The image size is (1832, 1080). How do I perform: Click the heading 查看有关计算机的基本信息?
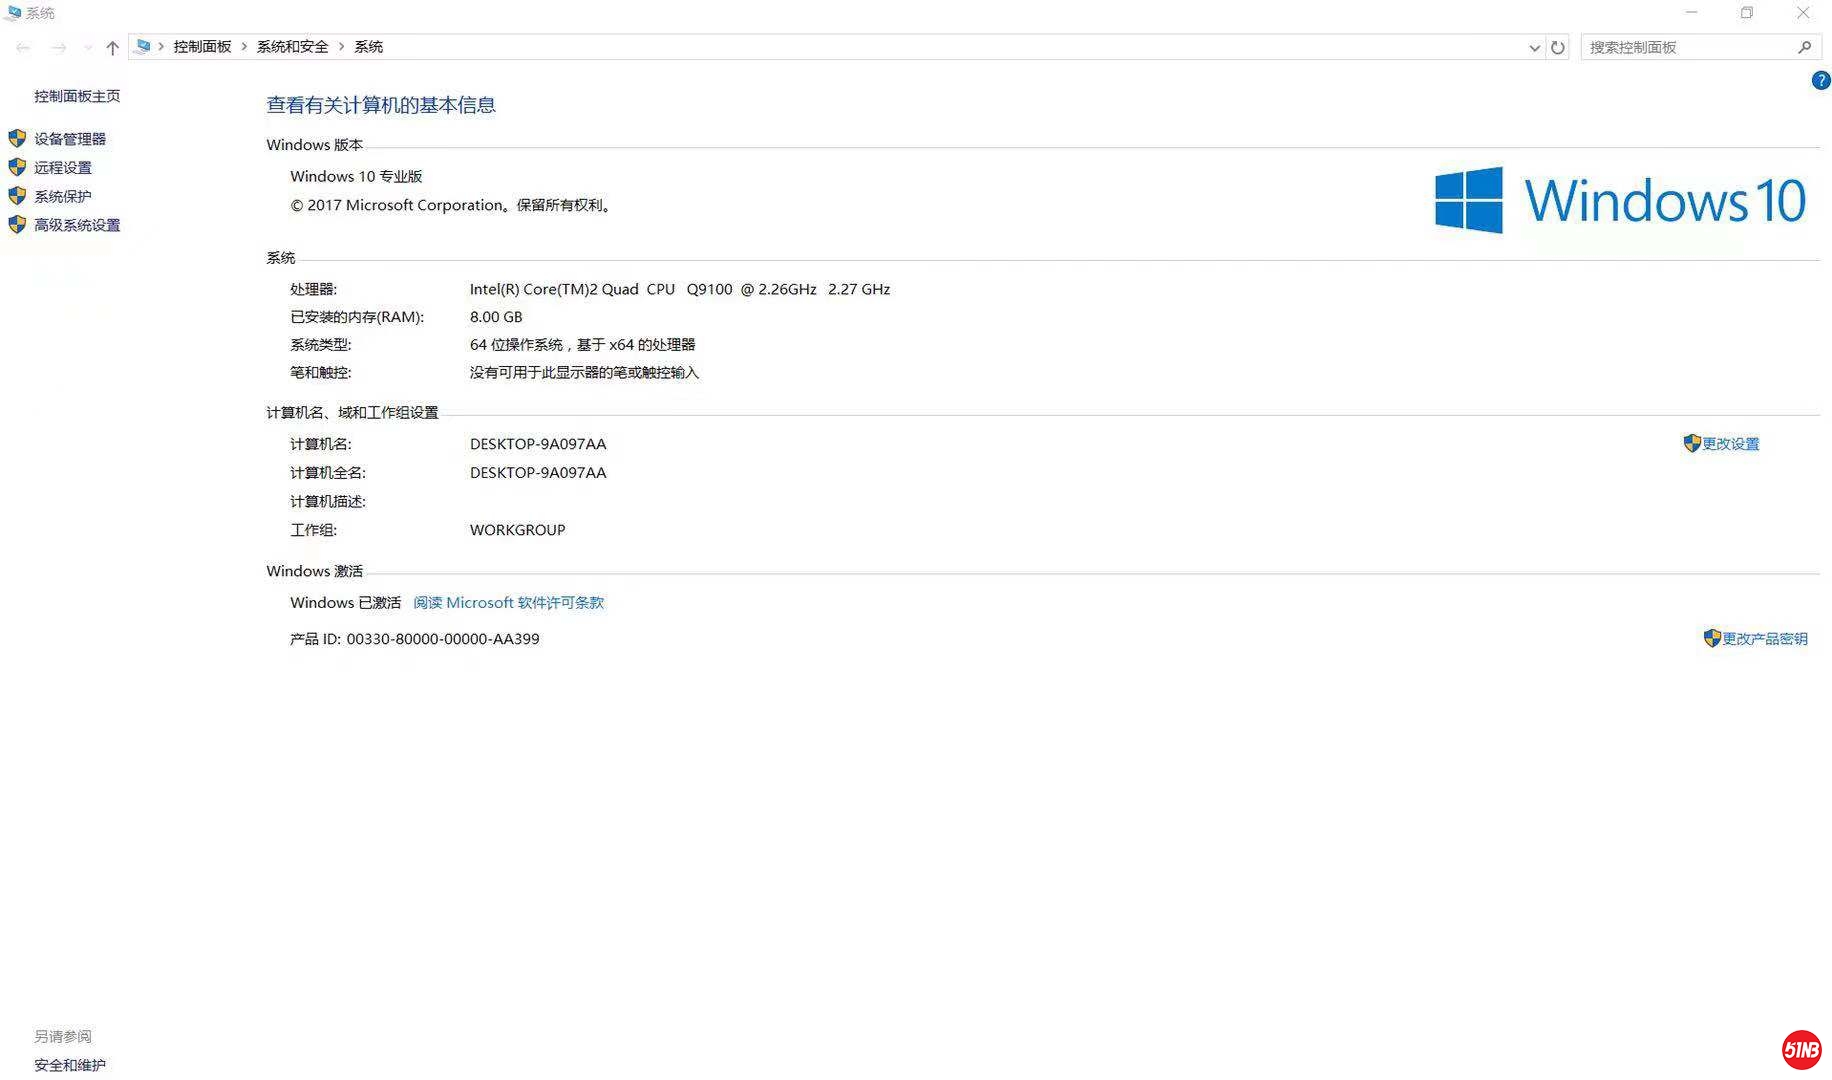tap(381, 105)
